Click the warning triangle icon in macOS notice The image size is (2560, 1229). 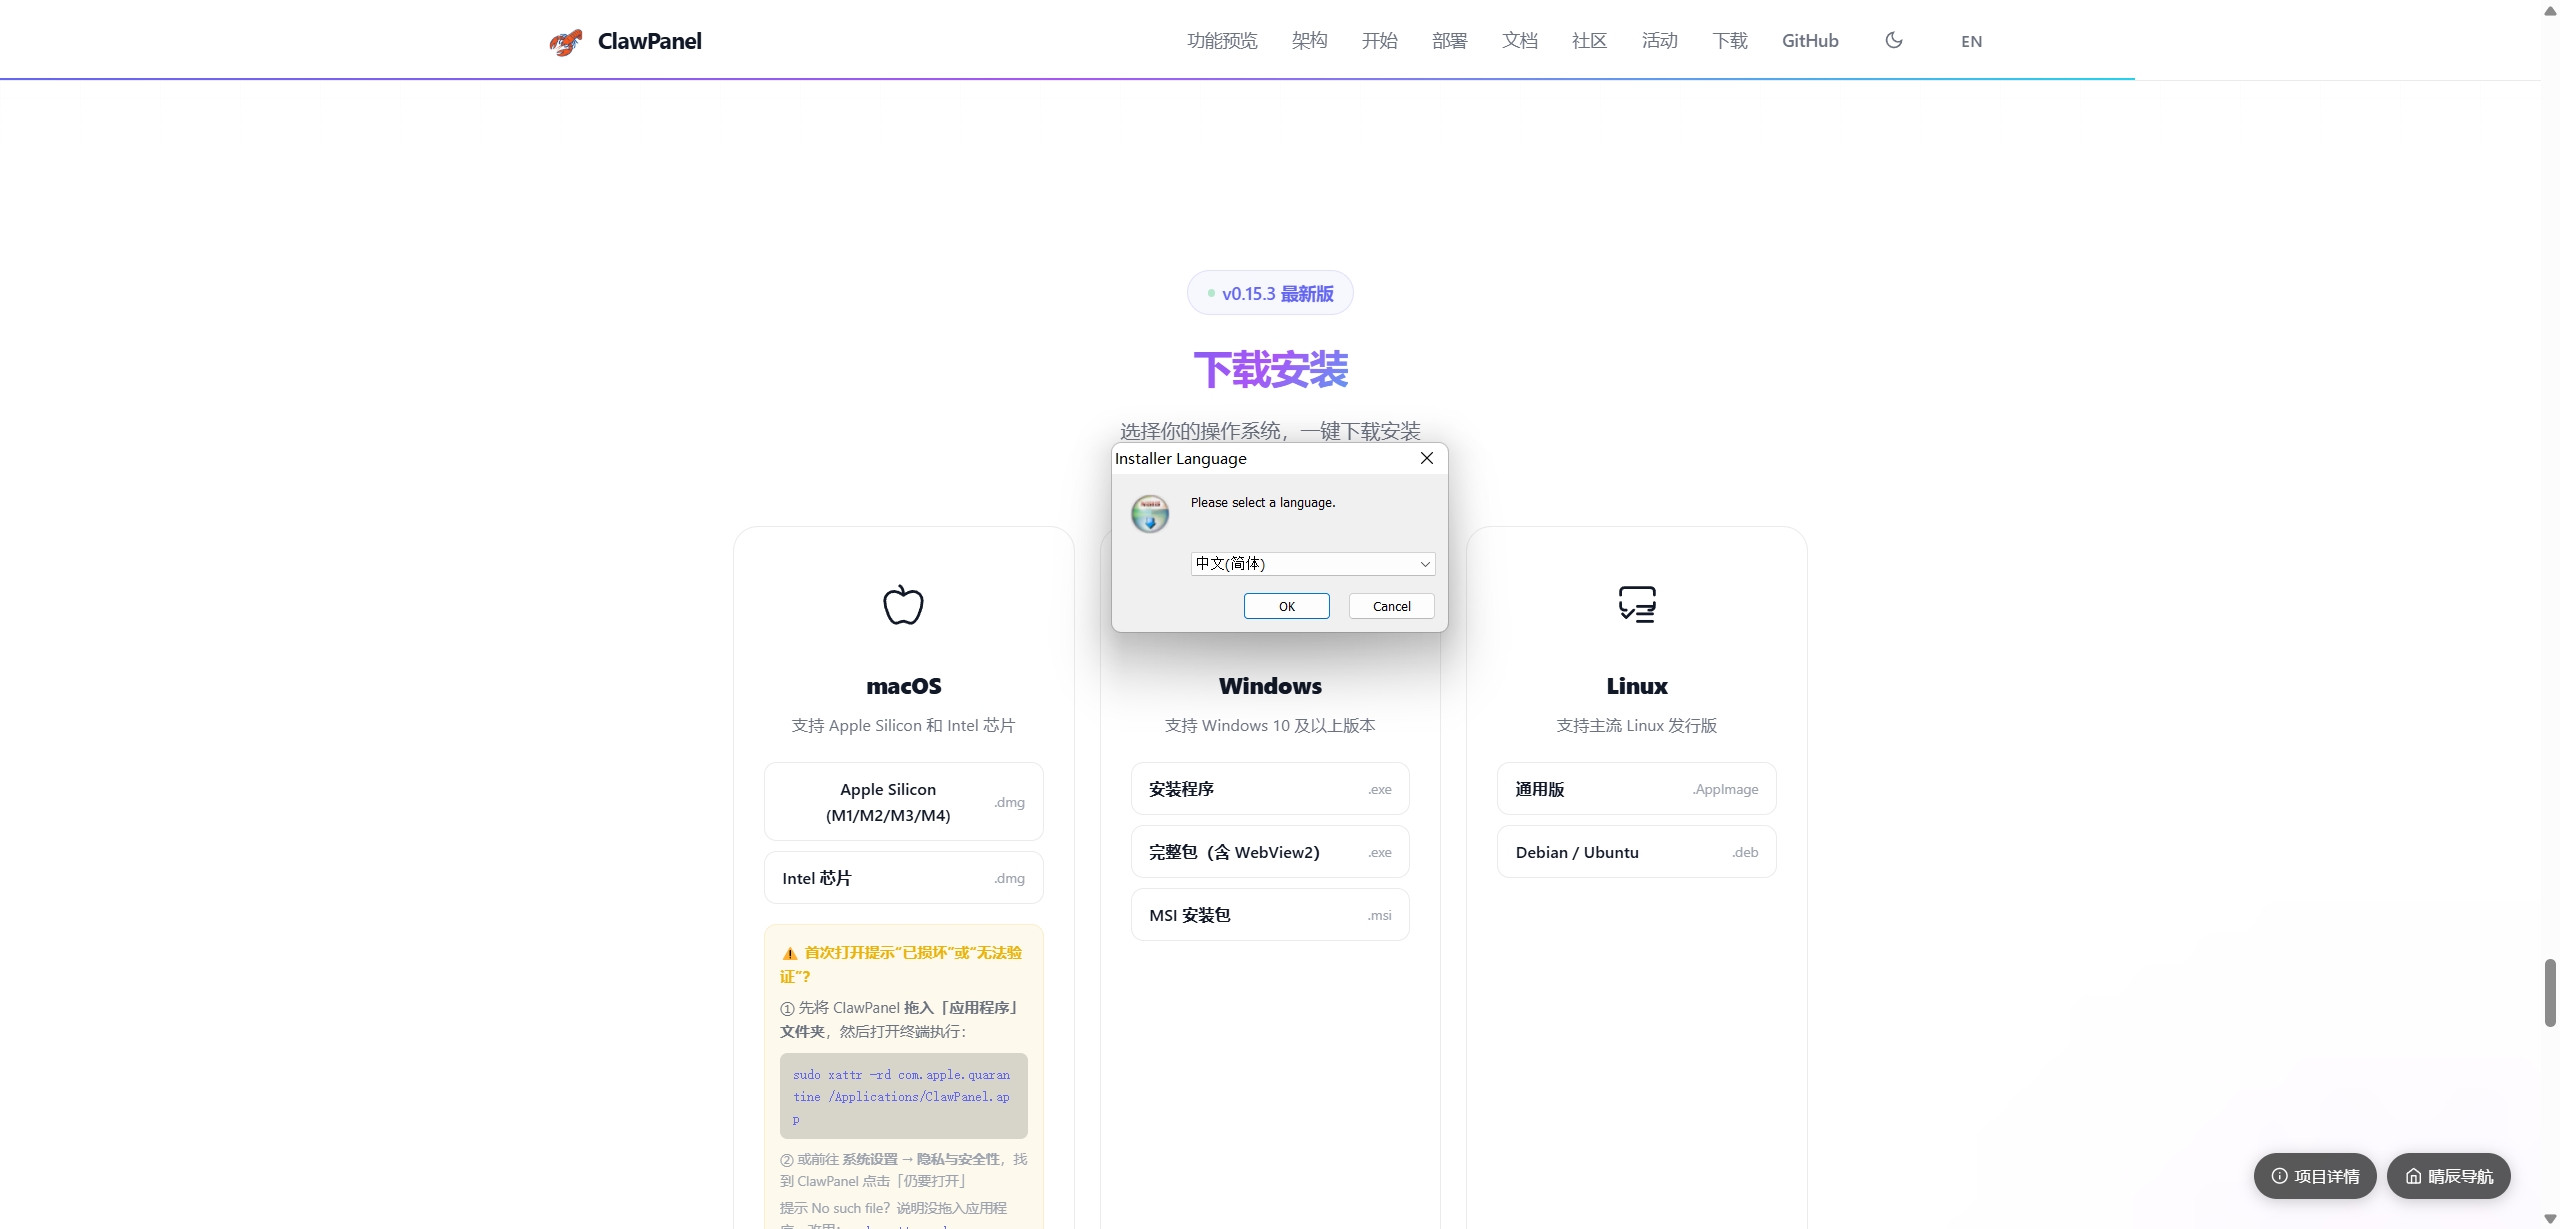point(790,954)
